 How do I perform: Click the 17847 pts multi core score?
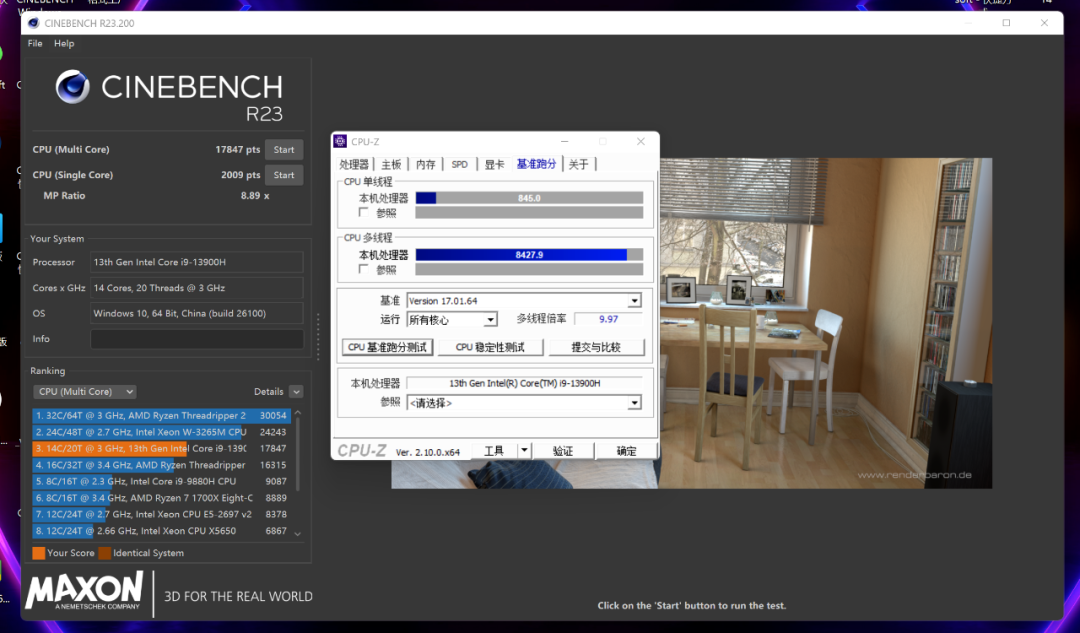point(238,149)
